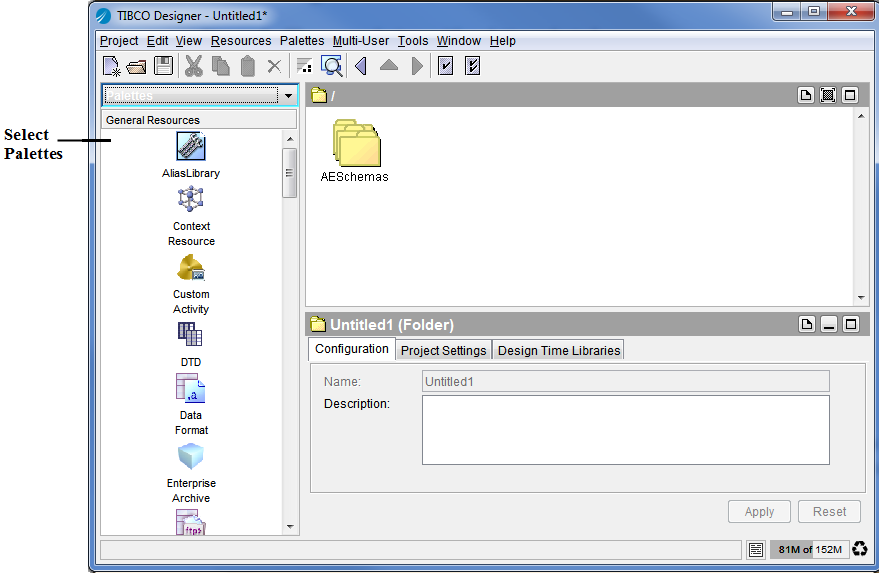Click the status bar console log icon
The width and height of the screenshot is (879, 573).
(756, 549)
